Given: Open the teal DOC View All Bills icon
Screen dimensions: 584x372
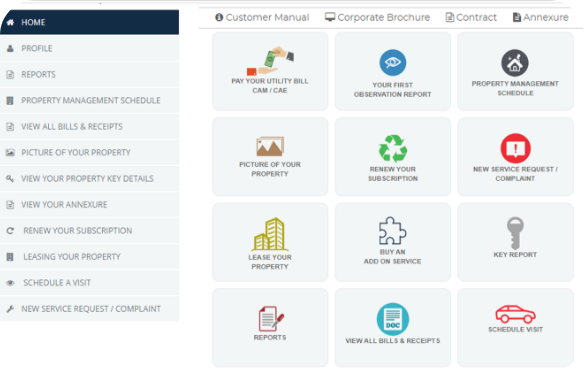Looking at the screenshot, I should tap(393, 319).
